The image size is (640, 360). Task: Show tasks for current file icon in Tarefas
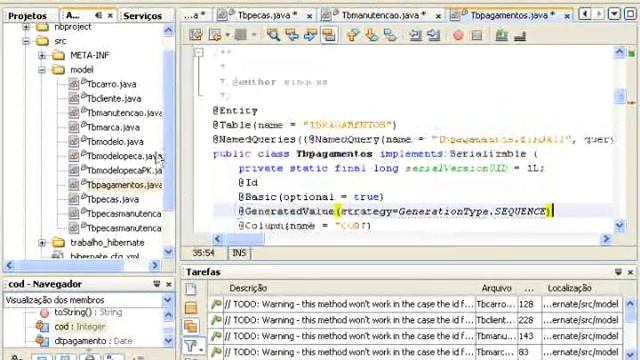coord(191,289)
